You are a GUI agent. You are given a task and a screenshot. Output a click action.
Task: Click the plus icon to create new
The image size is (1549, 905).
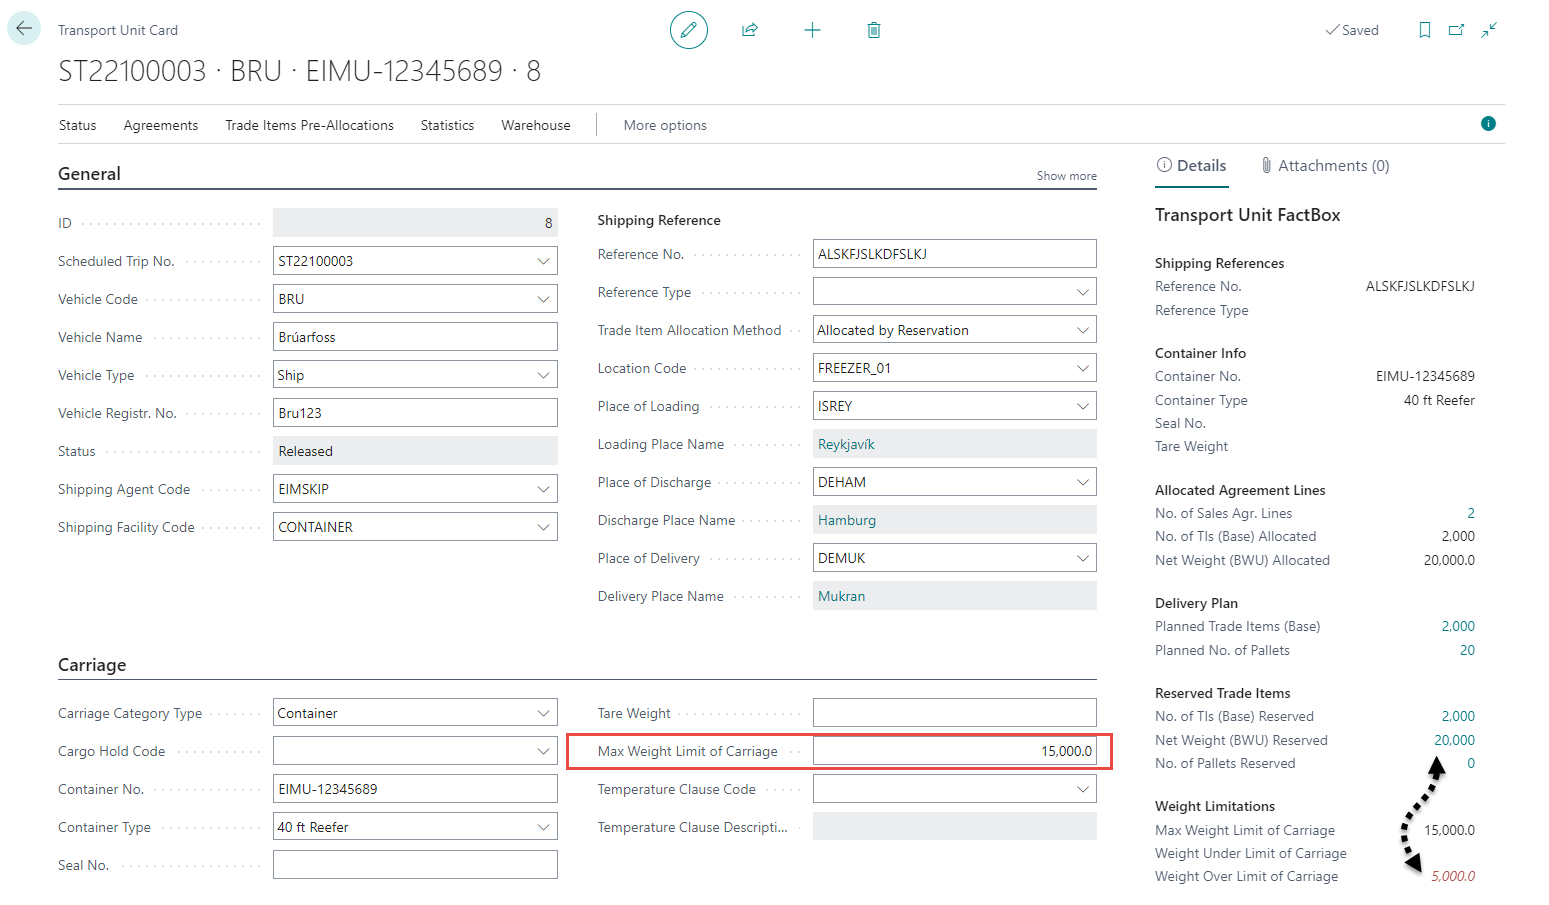(x=812, y=30)
